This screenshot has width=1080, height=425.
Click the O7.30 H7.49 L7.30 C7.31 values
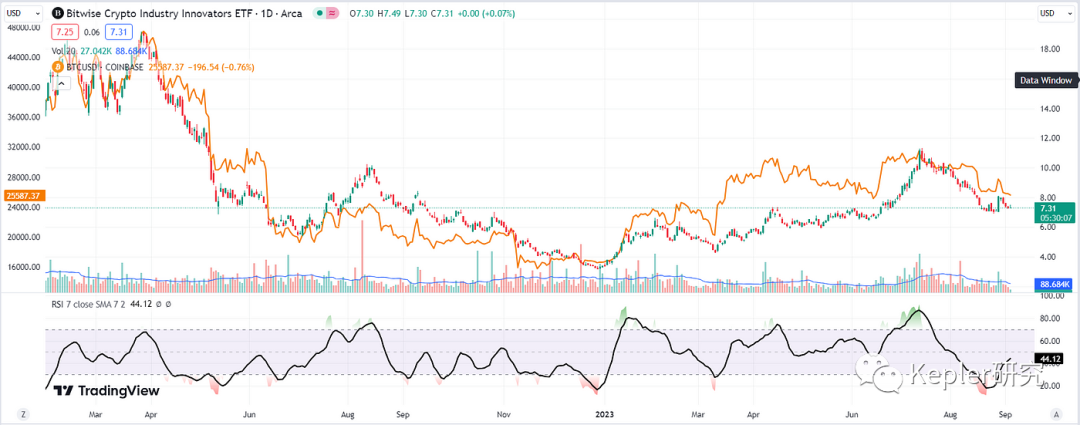403,14
